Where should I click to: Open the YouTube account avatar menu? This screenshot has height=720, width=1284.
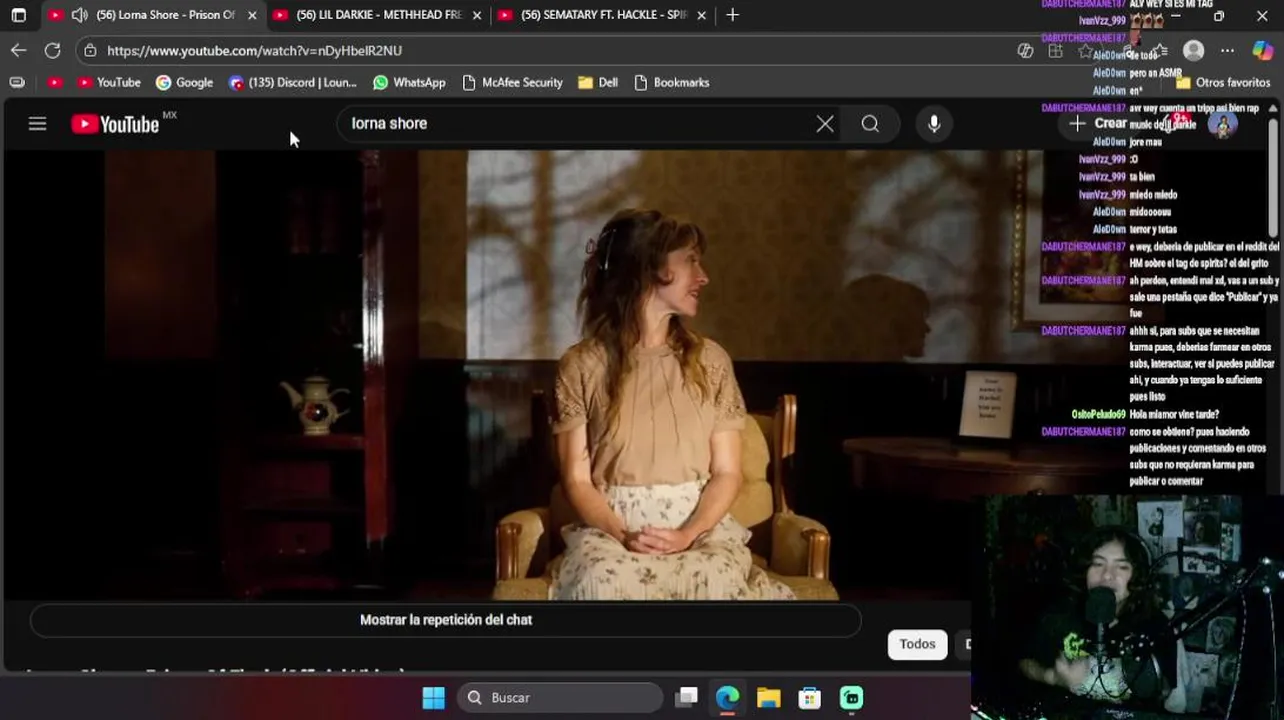click(x=1222, y=124)
